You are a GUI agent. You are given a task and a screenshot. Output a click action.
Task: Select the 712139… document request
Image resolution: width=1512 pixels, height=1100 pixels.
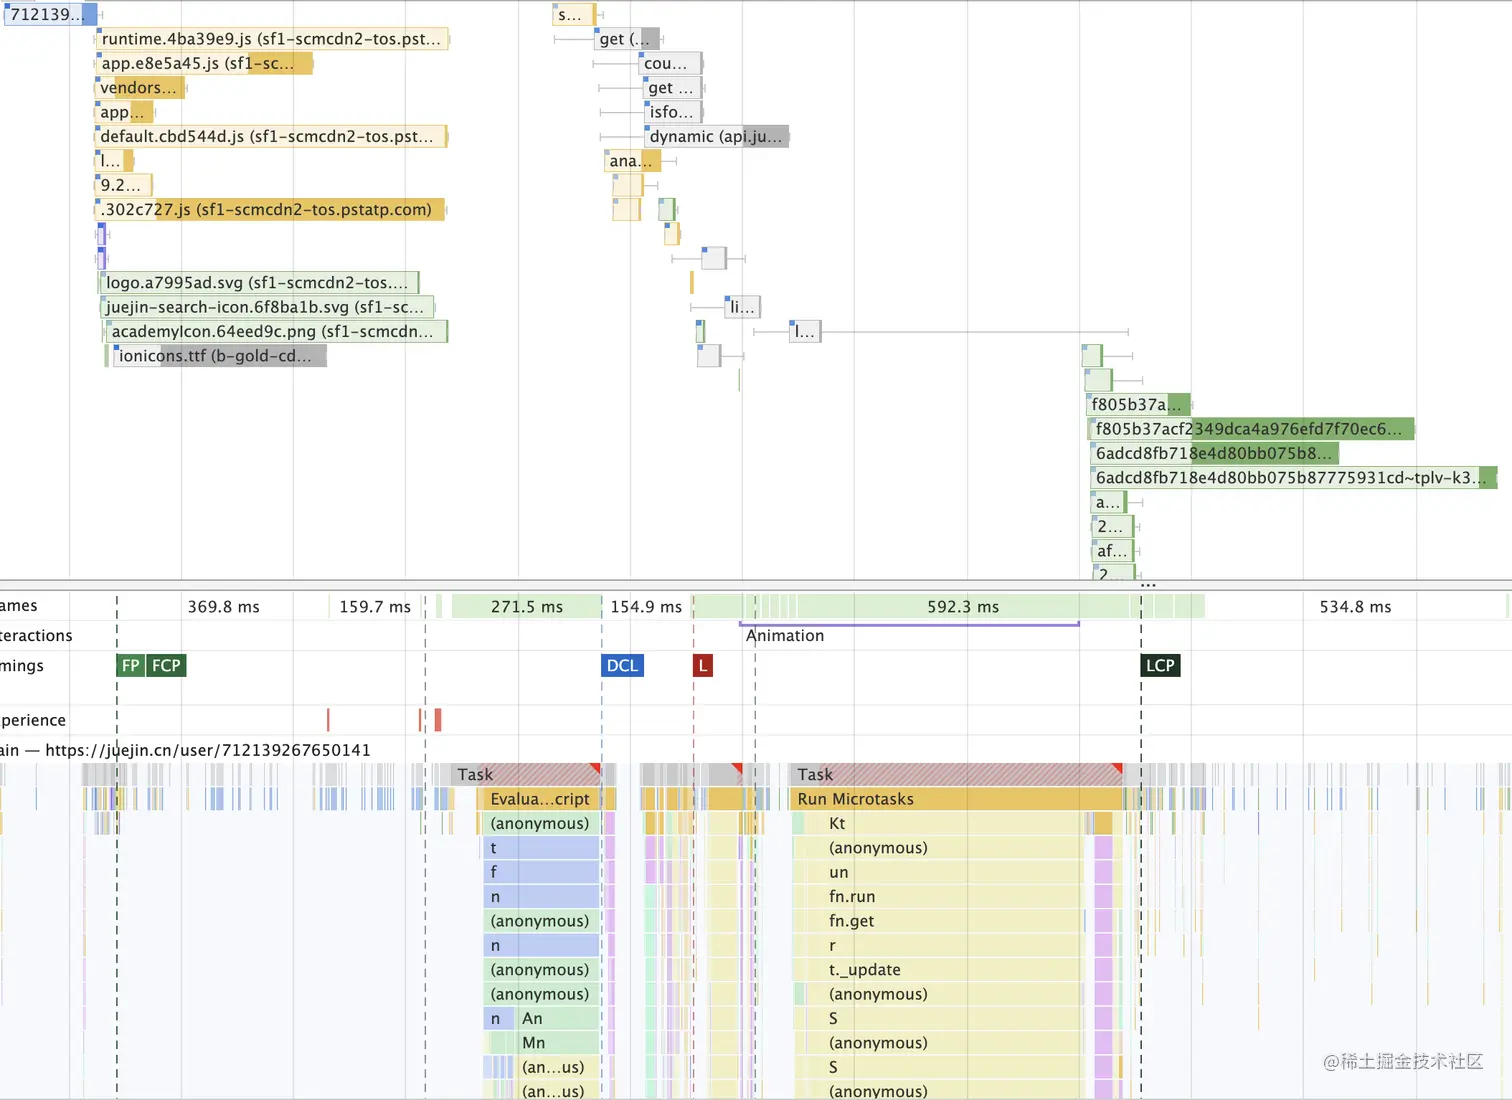[x=50, y=14]
